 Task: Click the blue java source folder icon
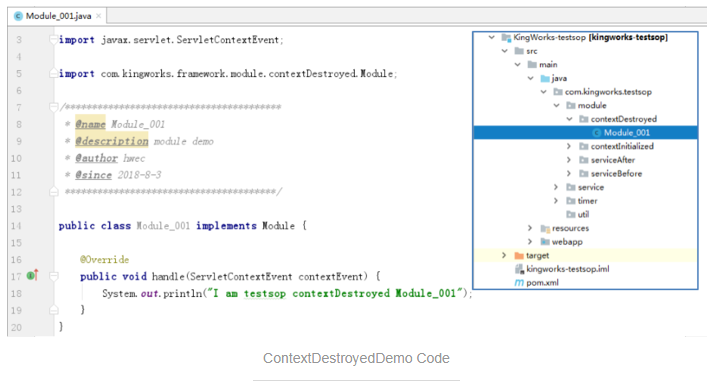(x=545, y=79)
